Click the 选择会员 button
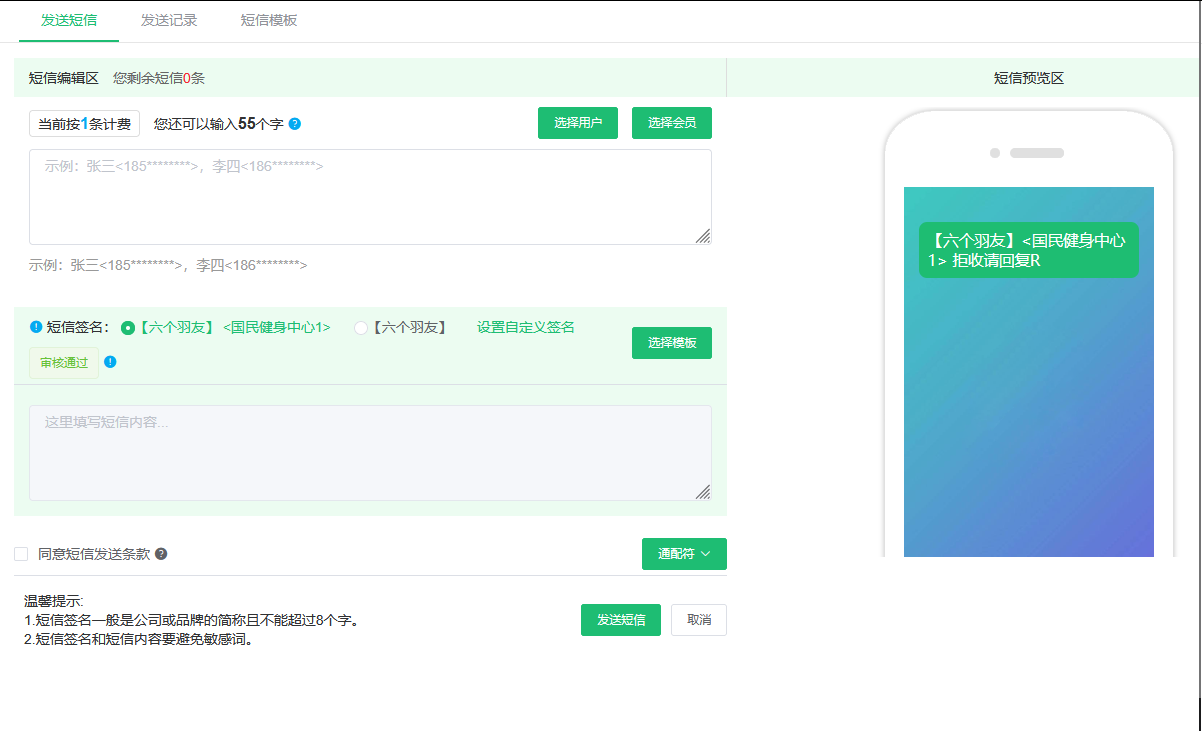 (x=671, y=122)
